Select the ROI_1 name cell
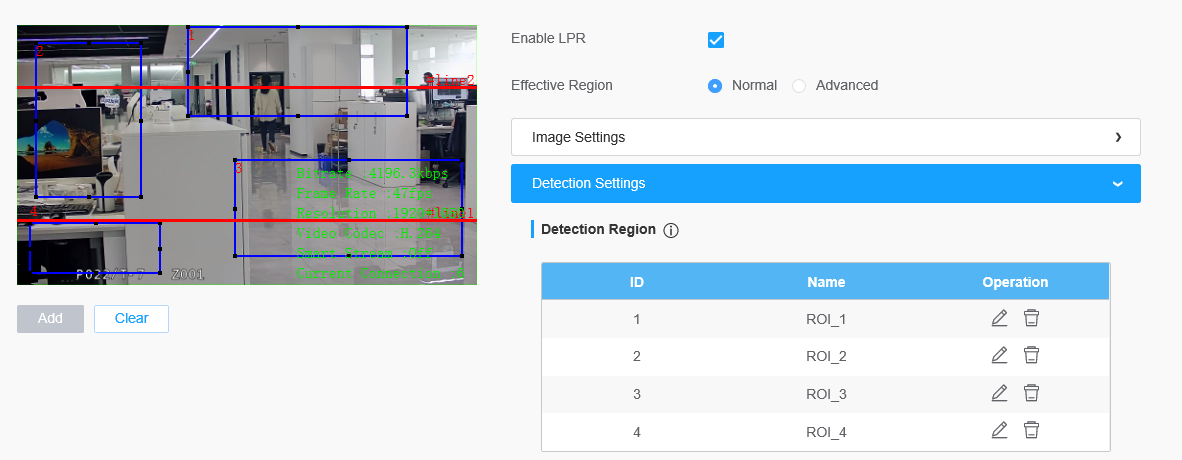Image resolution: width=1182 pixels, height=460 pixels. tap(826, 319)
